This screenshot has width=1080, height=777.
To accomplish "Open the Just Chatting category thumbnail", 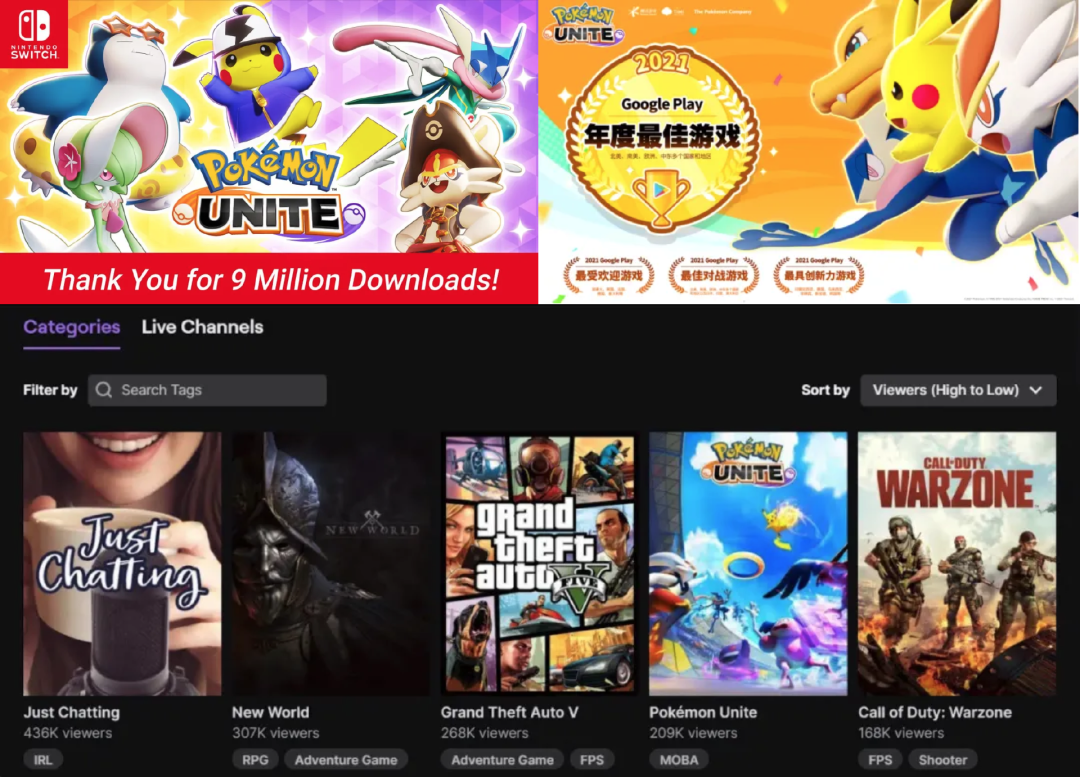I will [x=123, y=563].
